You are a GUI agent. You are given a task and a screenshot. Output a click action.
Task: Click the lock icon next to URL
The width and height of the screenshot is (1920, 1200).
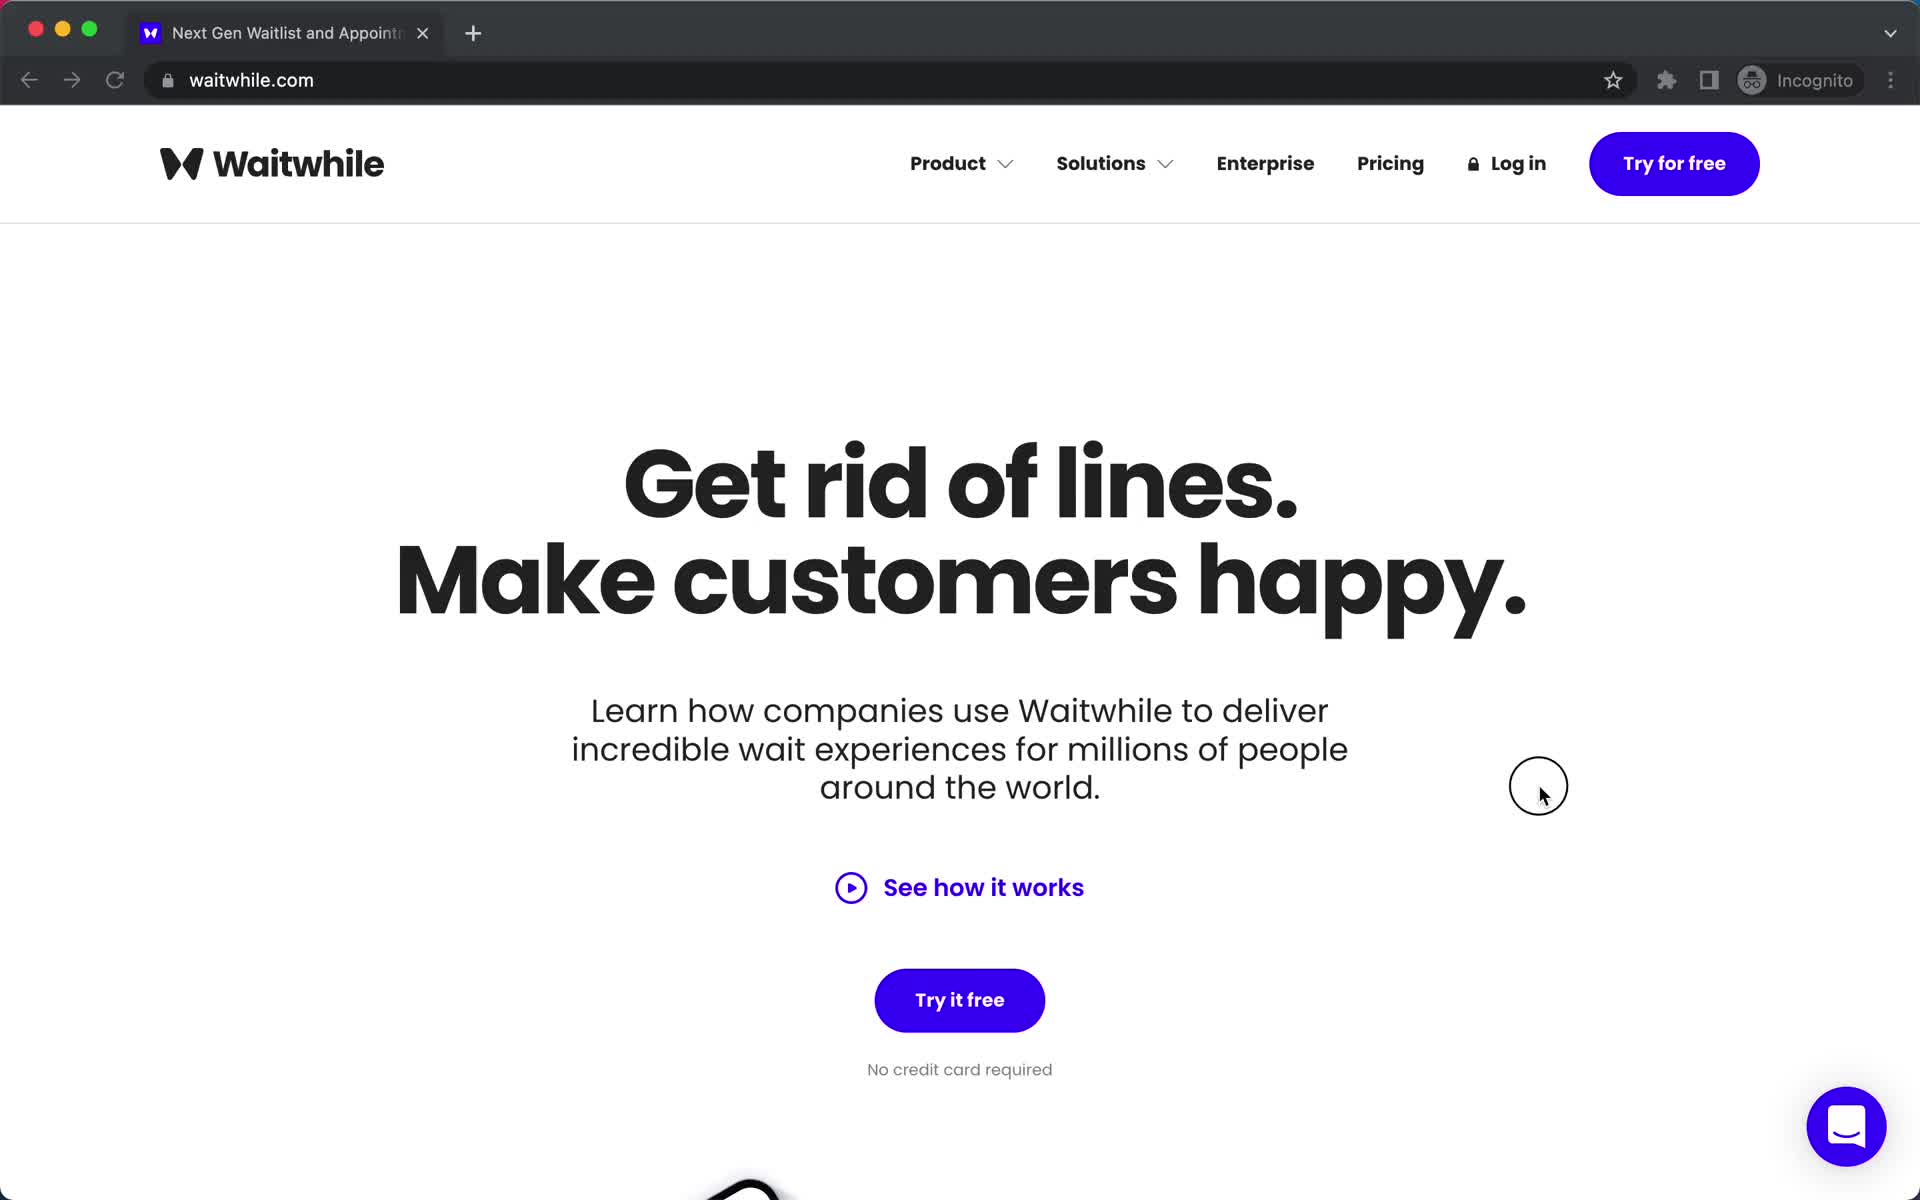tap(167, 80)
